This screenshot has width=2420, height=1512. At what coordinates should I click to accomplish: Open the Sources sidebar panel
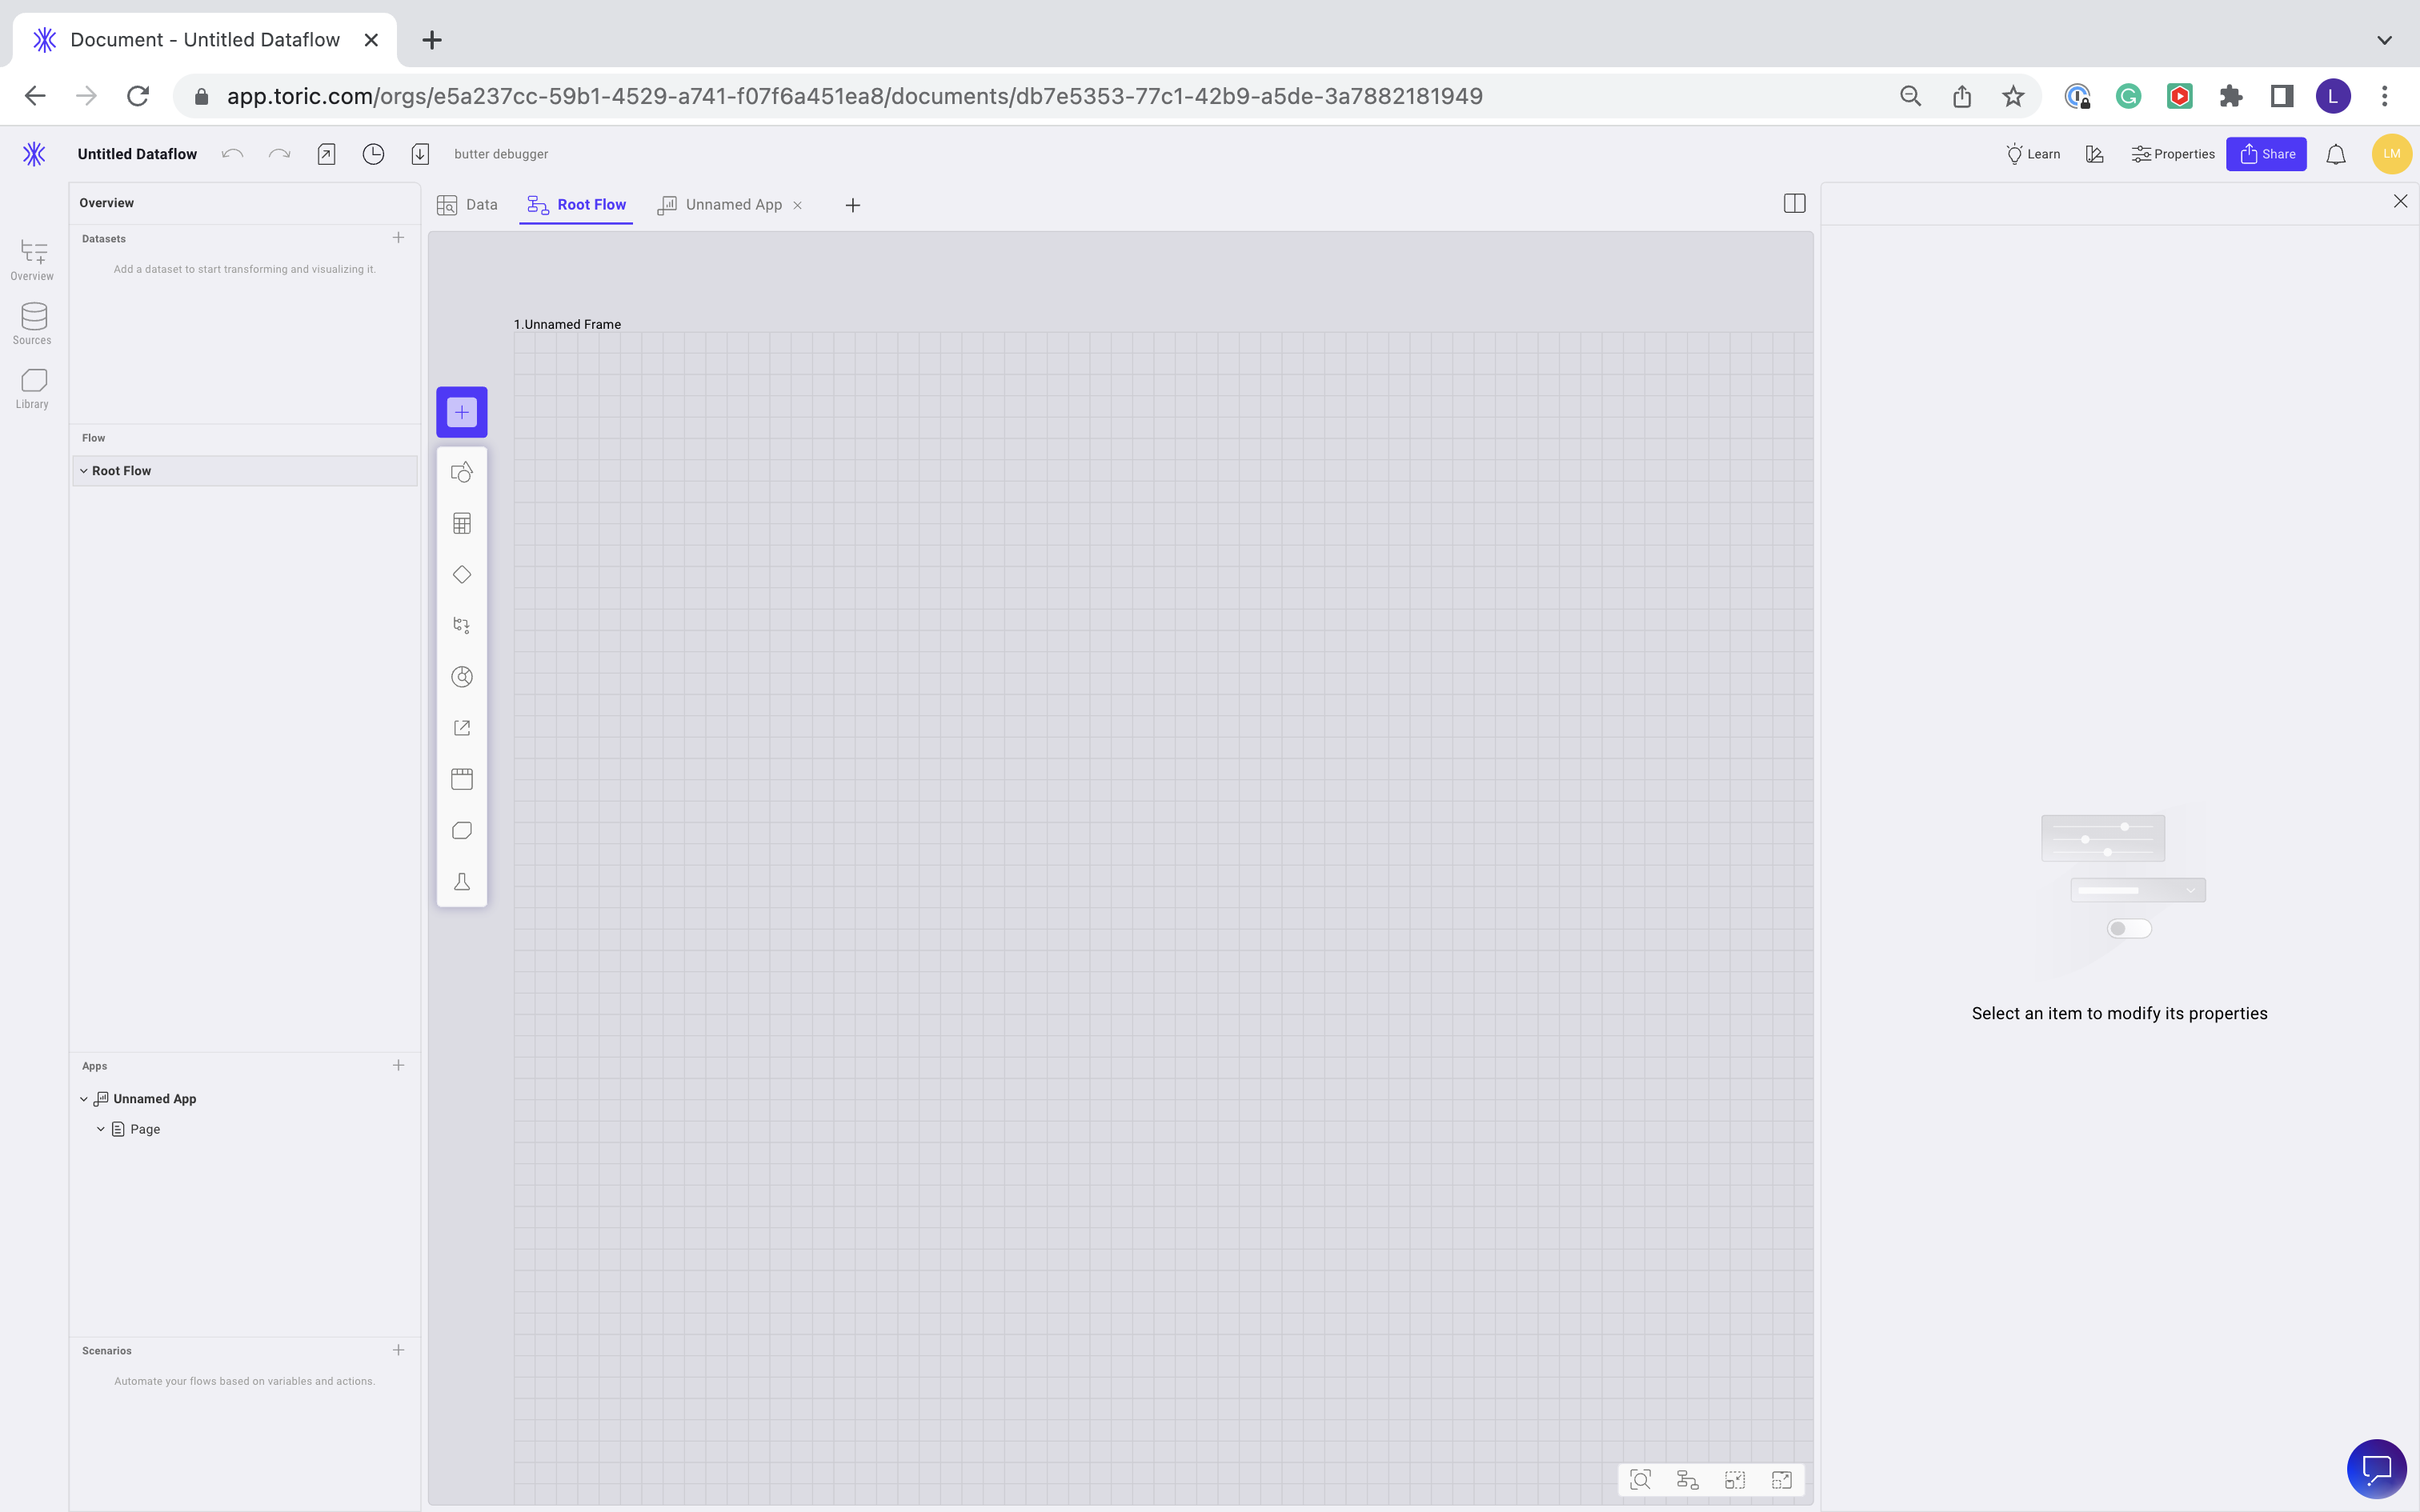[32, 324]
